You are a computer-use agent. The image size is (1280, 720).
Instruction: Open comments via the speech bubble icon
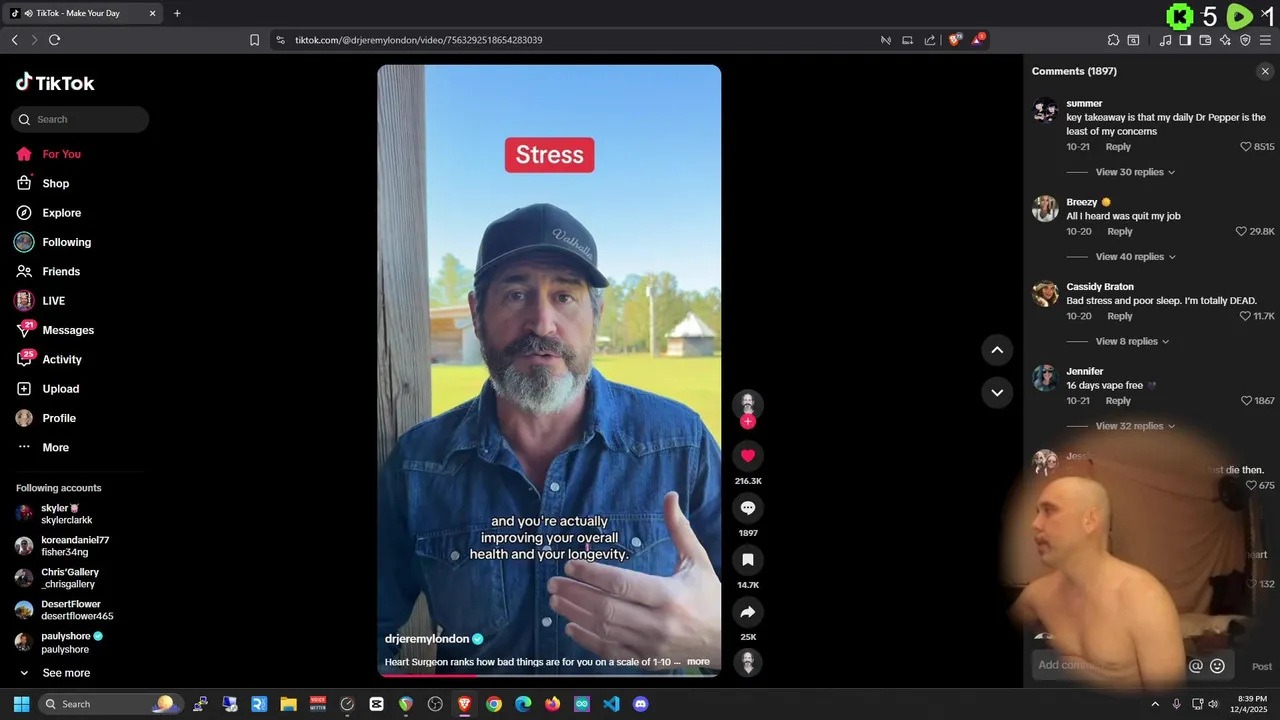748,508
